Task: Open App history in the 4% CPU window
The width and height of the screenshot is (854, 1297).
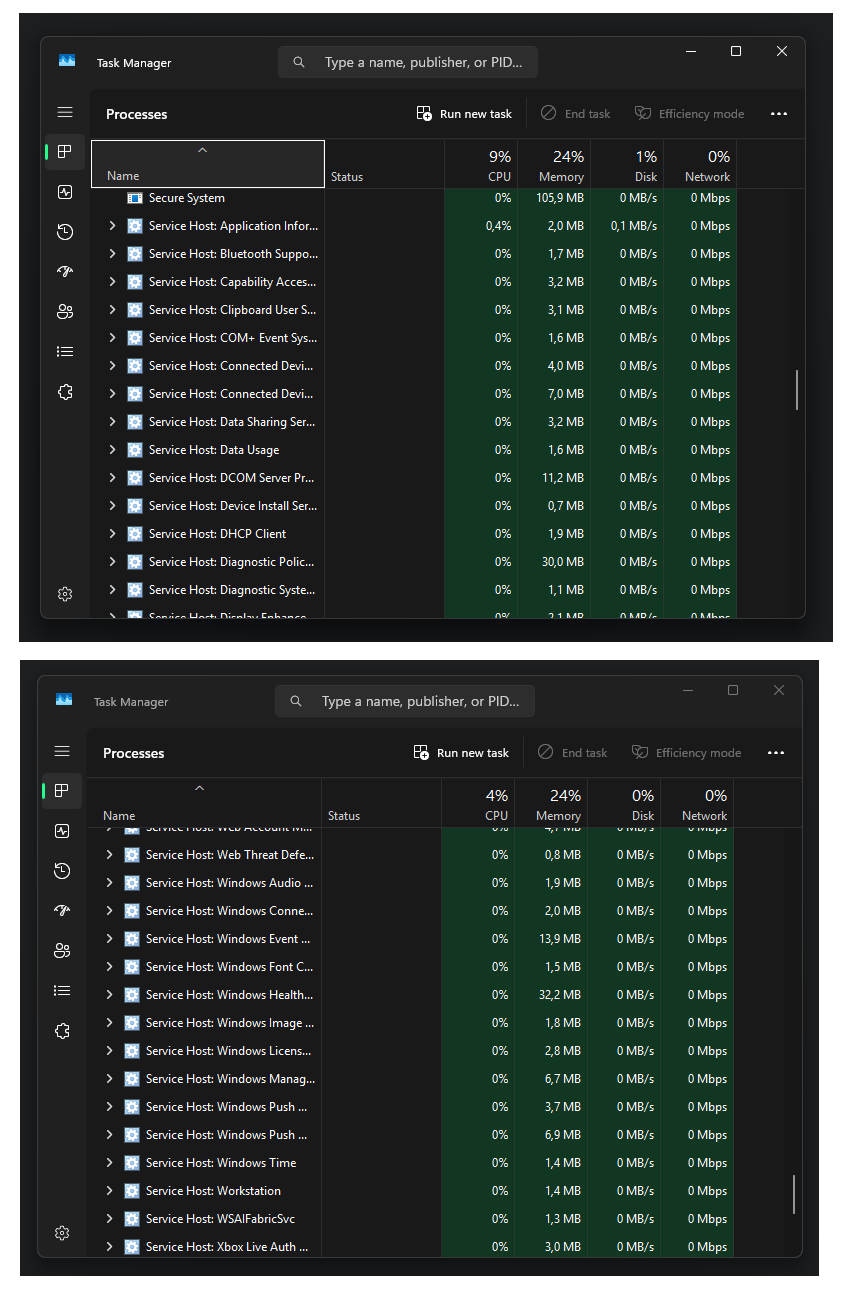Action: [62, 871]
